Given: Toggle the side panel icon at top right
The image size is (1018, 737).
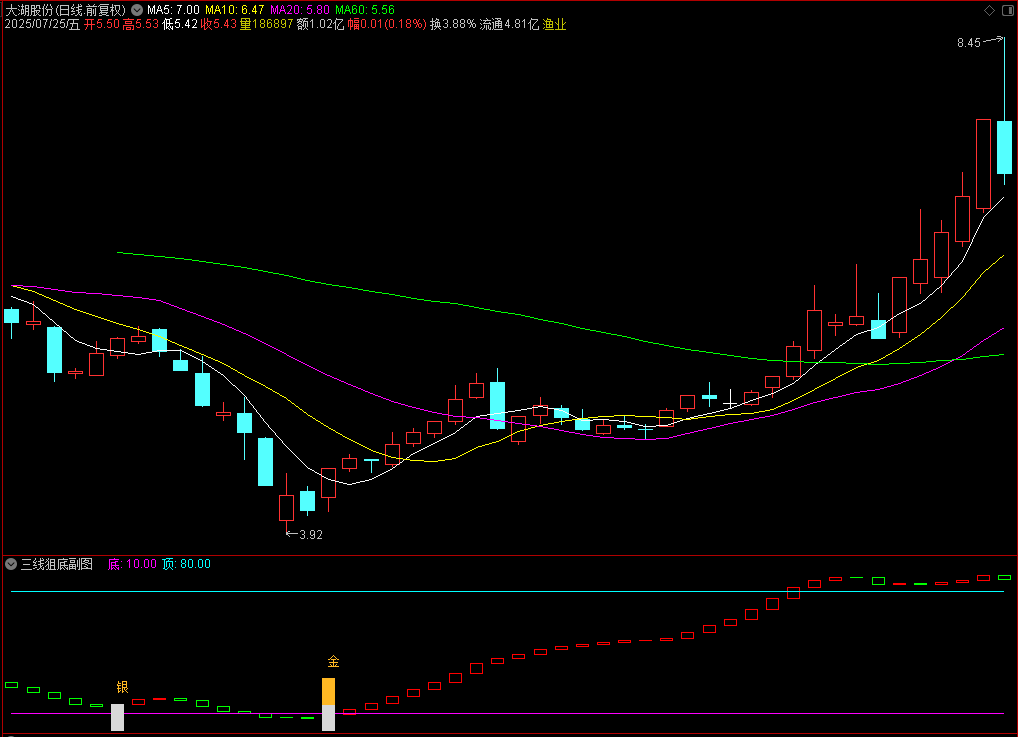Looking at the screenshot, I should click(1008, 10).
